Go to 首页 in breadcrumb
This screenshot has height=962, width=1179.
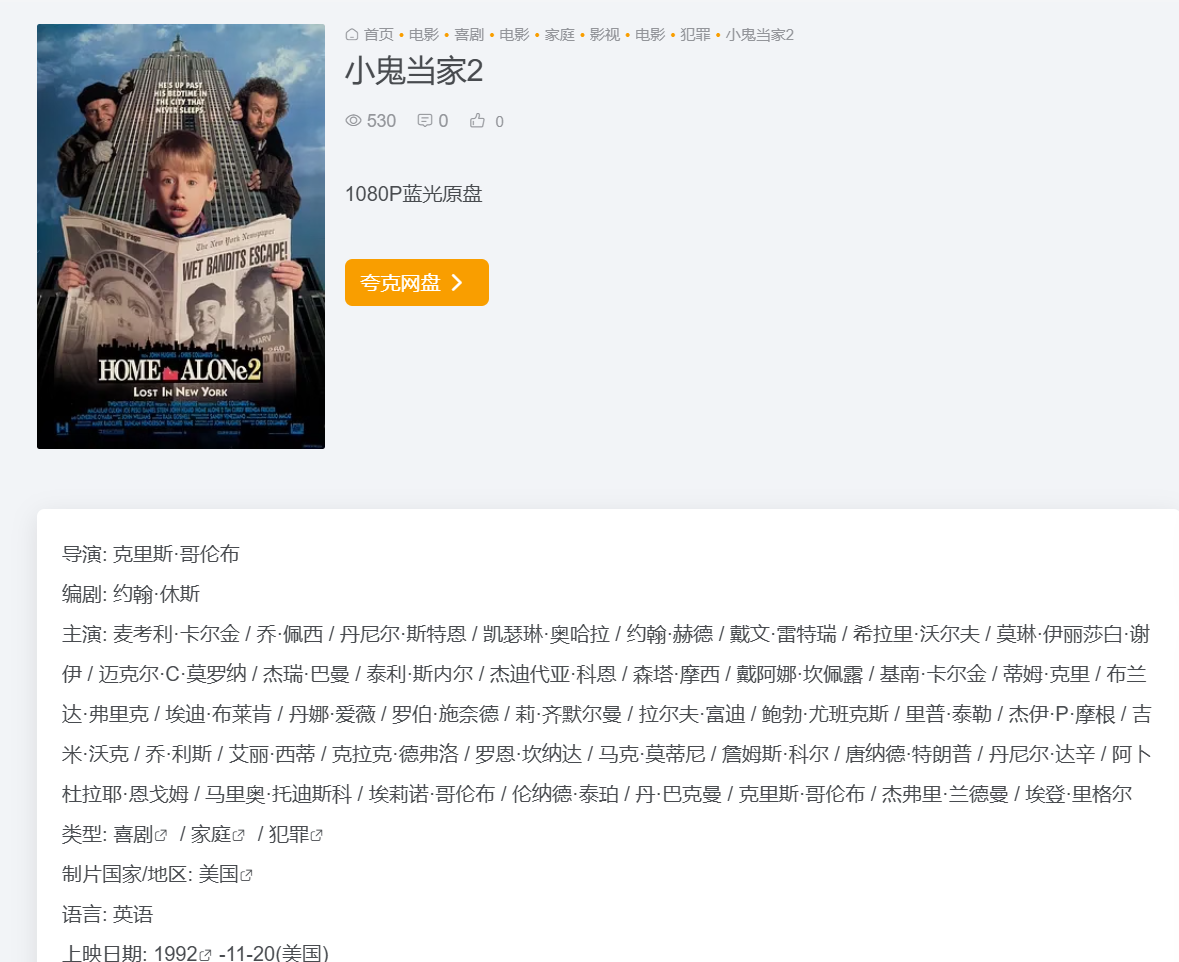pos(379,35)
